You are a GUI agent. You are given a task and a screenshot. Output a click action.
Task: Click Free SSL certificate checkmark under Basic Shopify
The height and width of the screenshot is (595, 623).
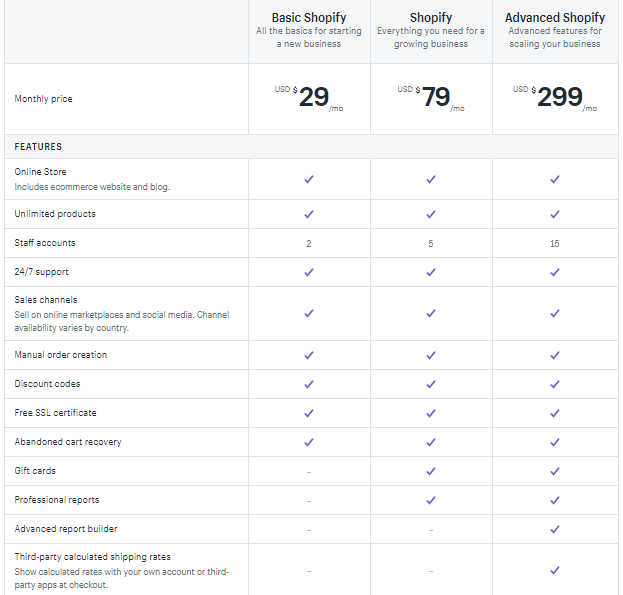[x=309, y=413]
